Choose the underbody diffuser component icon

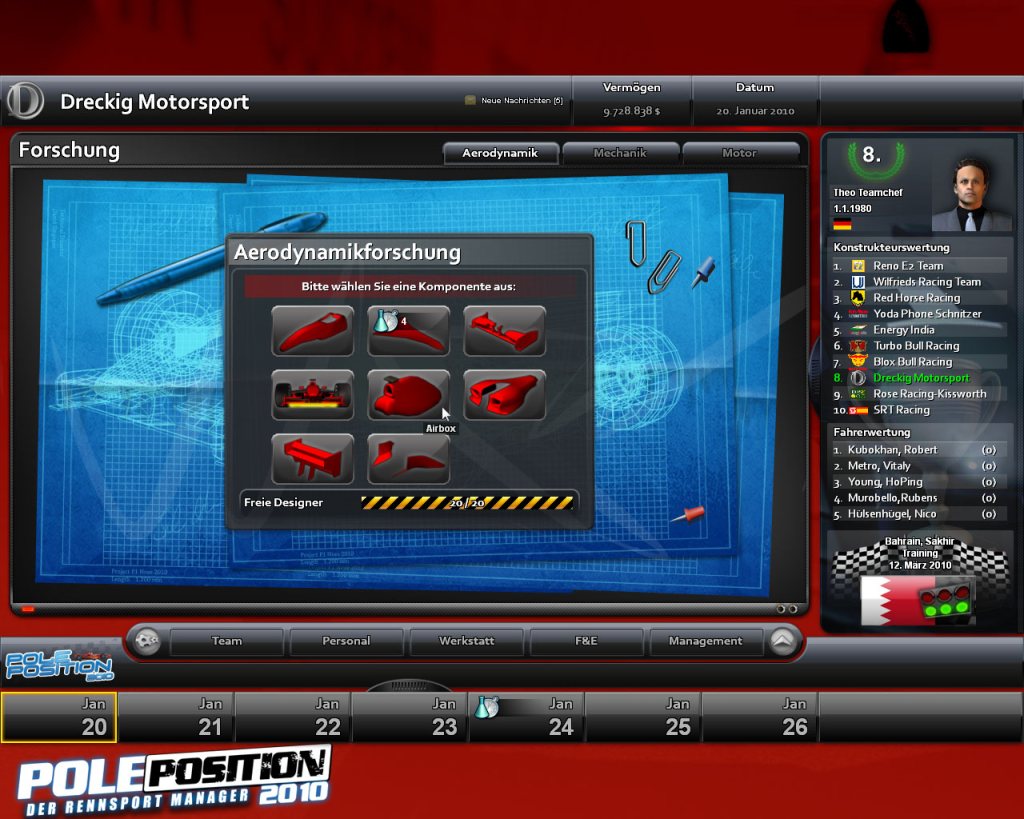[312, 393]
